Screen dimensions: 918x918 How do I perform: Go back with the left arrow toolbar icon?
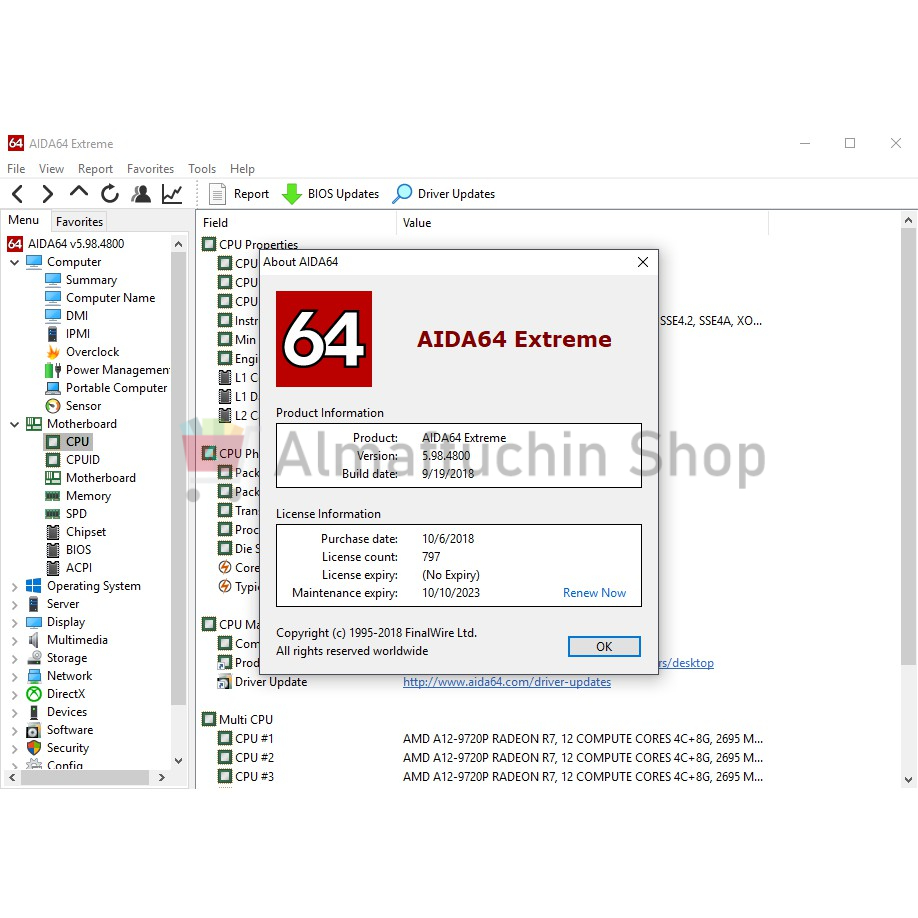[x=18, y=194]
